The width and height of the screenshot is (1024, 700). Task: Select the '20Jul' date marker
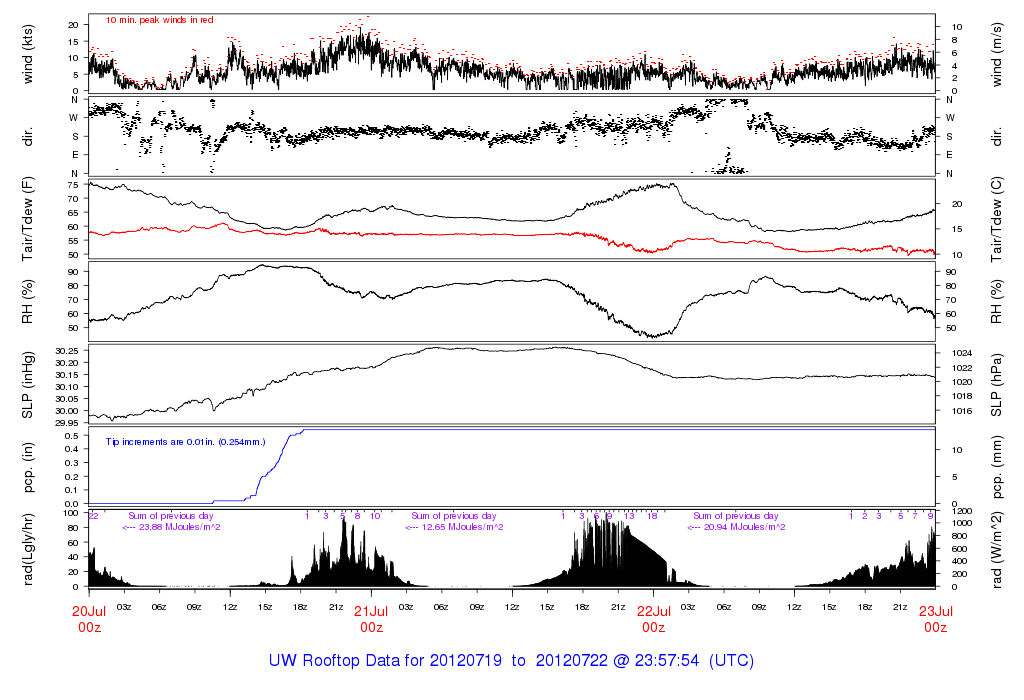[x=89, y=612]
